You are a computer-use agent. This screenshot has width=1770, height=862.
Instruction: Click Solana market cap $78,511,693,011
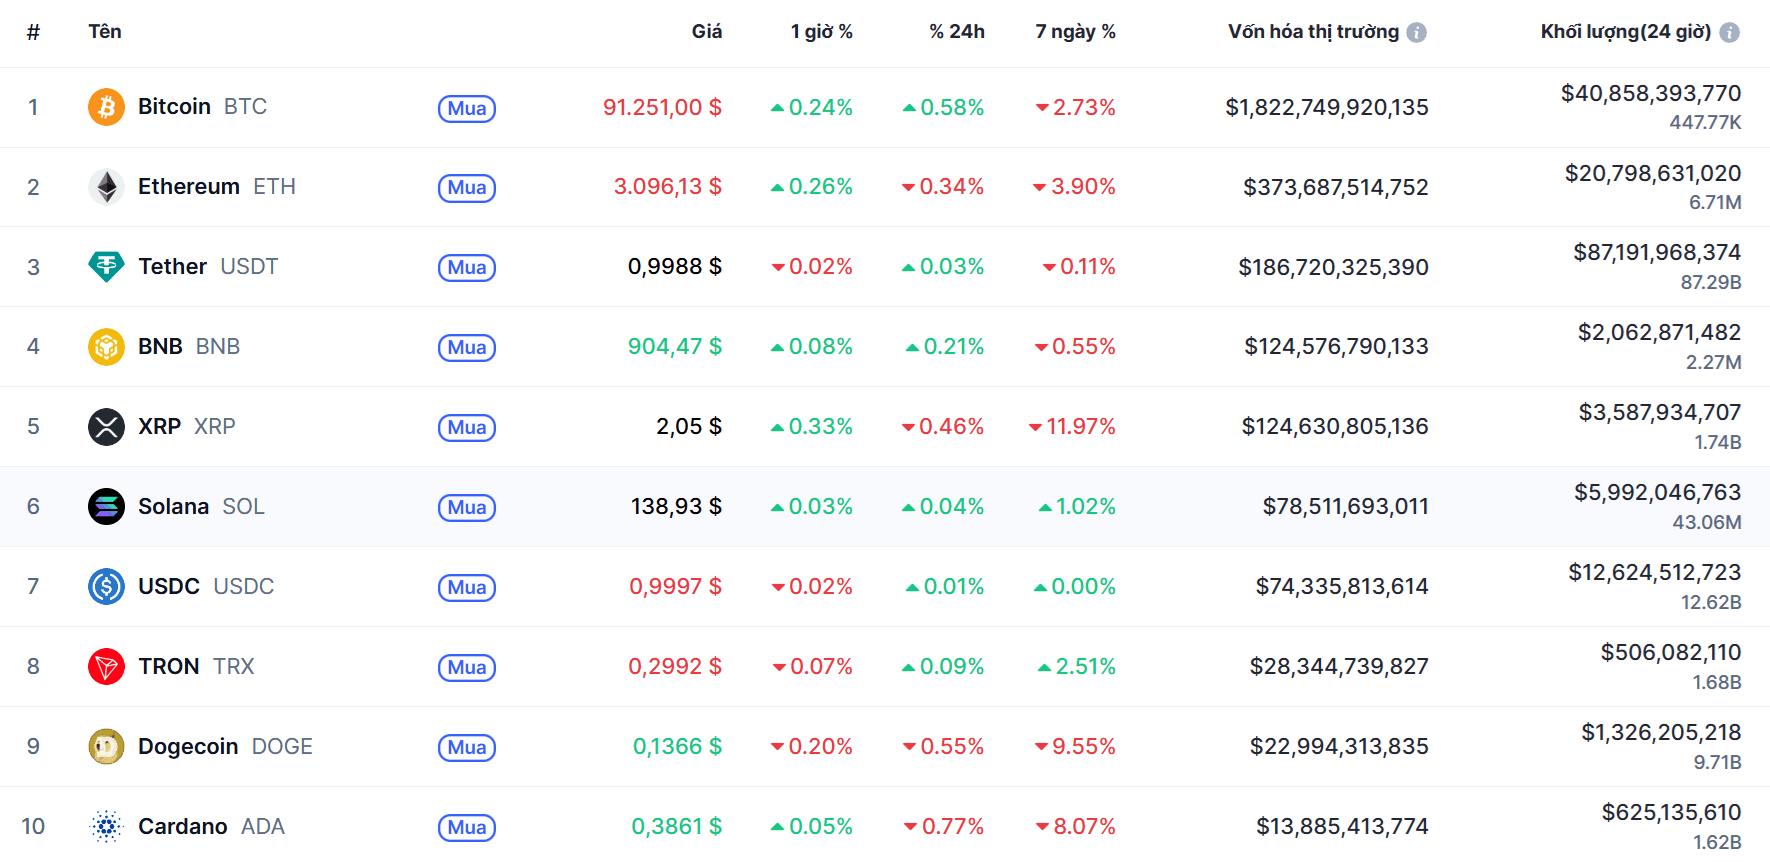pos(1346,507)
